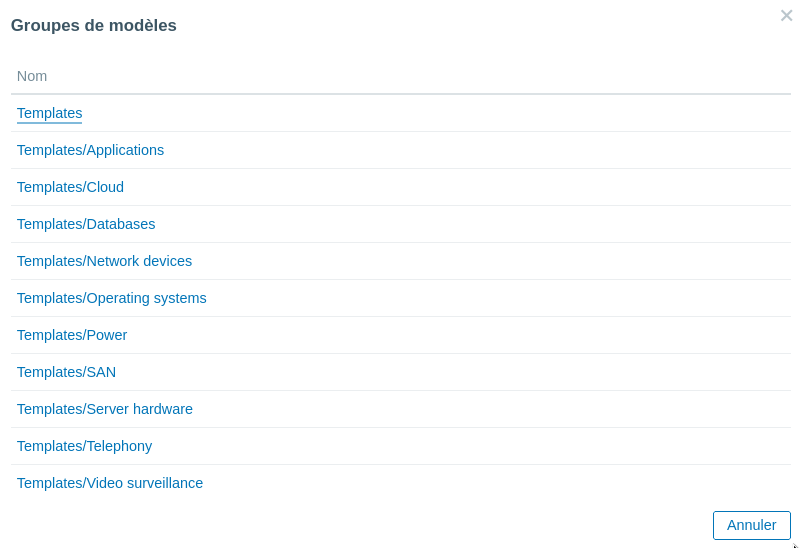Click the Nom column header
803x549 pixels.
32,76
